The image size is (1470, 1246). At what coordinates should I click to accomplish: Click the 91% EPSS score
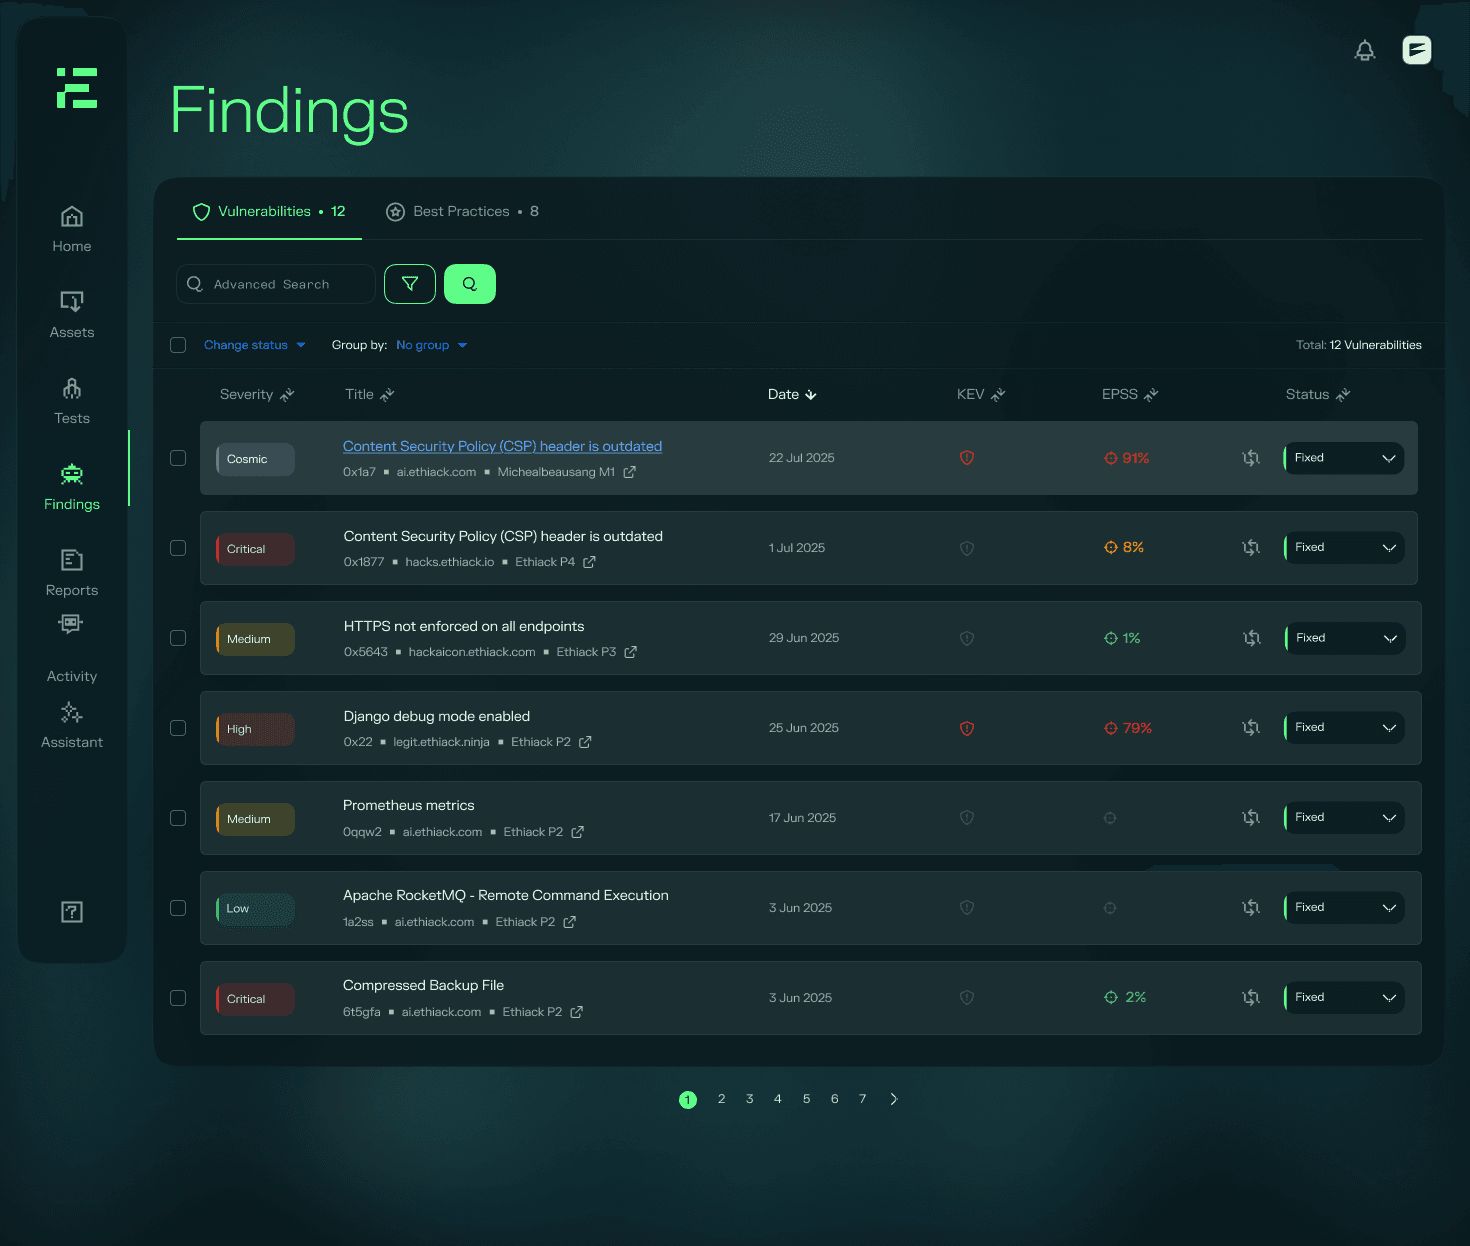[x=1127, y=458]
